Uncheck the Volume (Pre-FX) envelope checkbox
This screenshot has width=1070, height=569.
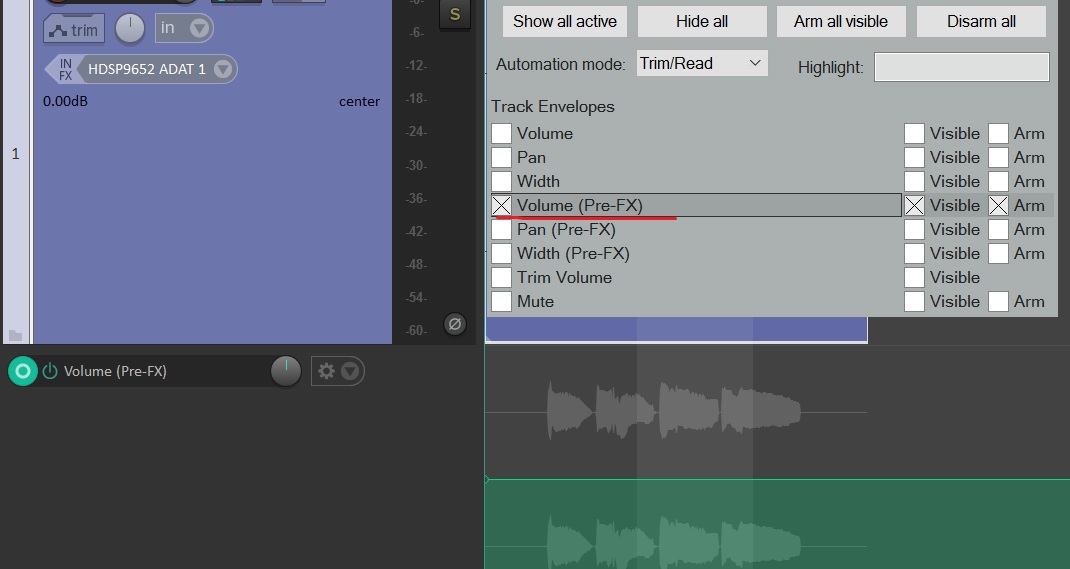(x=502, y=205)
